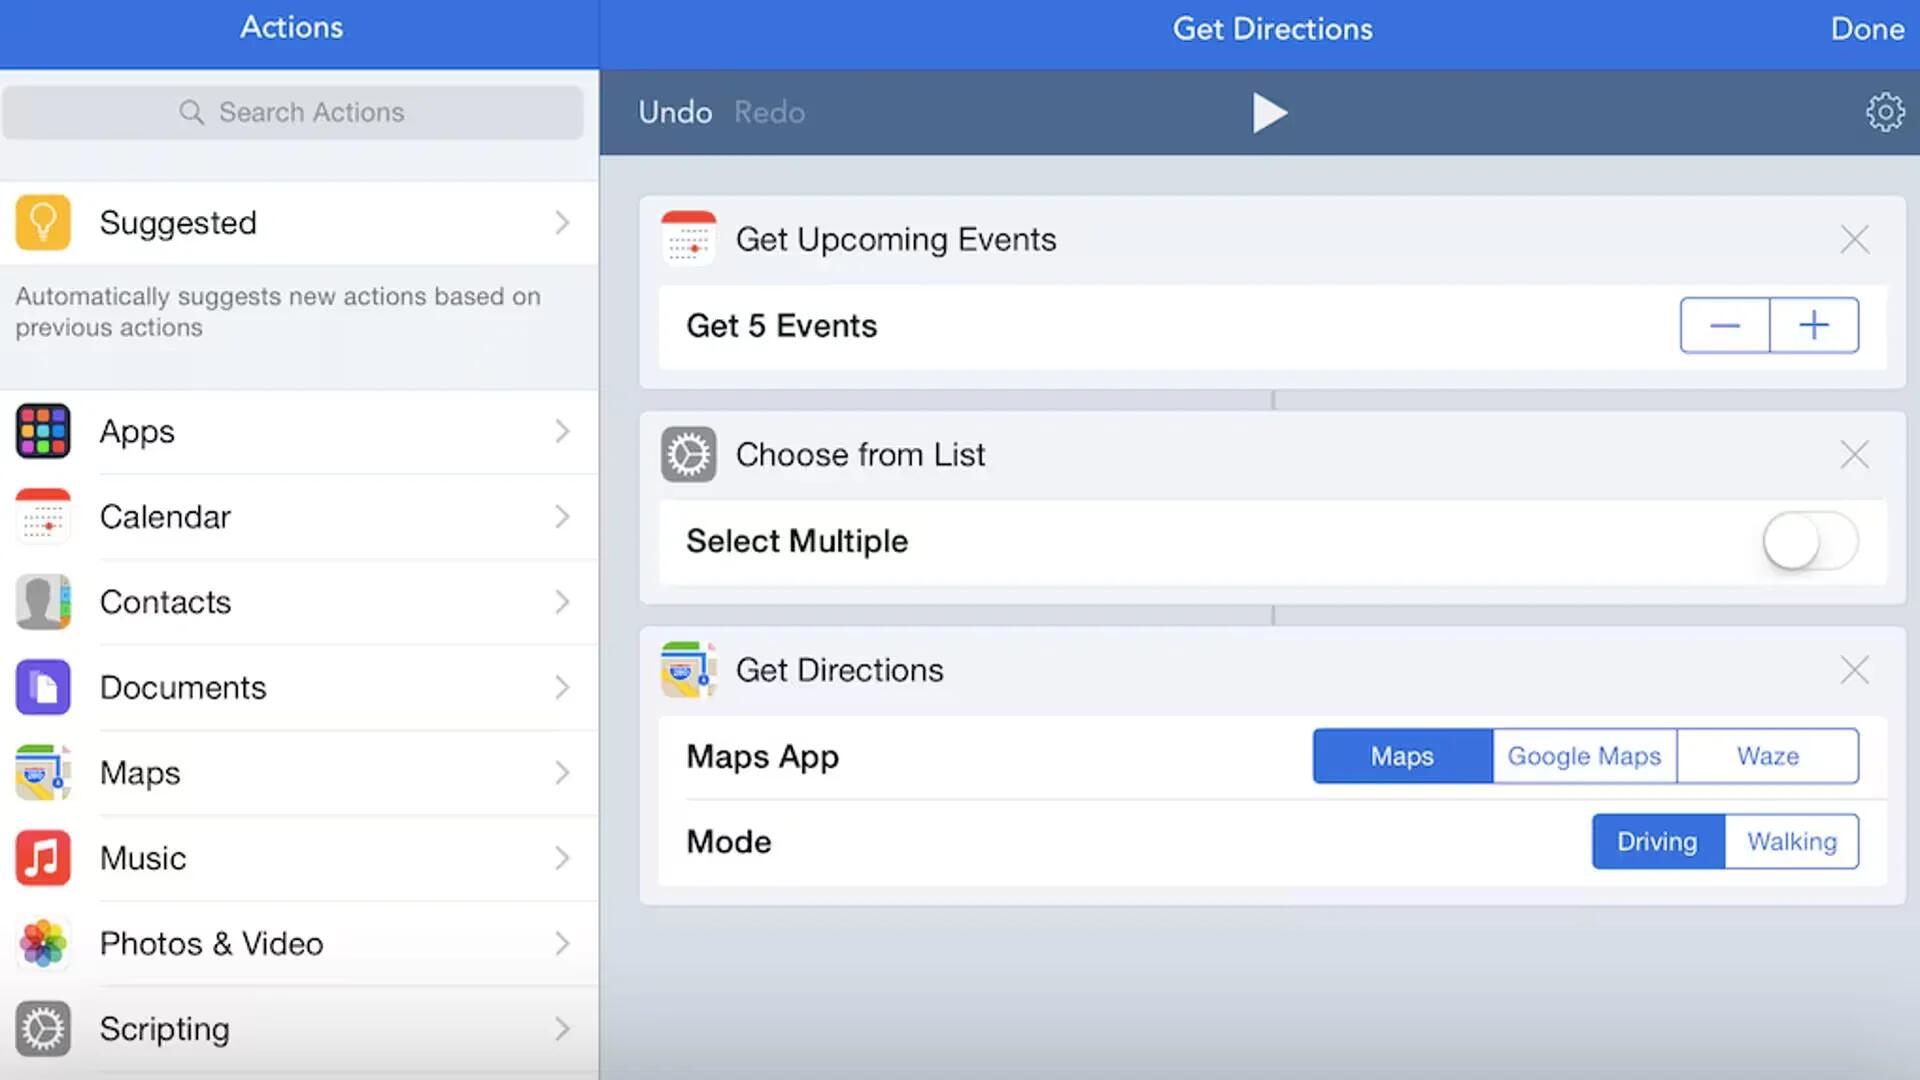Image resolution: width=1920 pixels, height=1080 pixels.
Task: Click the Search Actions input field
Action: [293, 112]
